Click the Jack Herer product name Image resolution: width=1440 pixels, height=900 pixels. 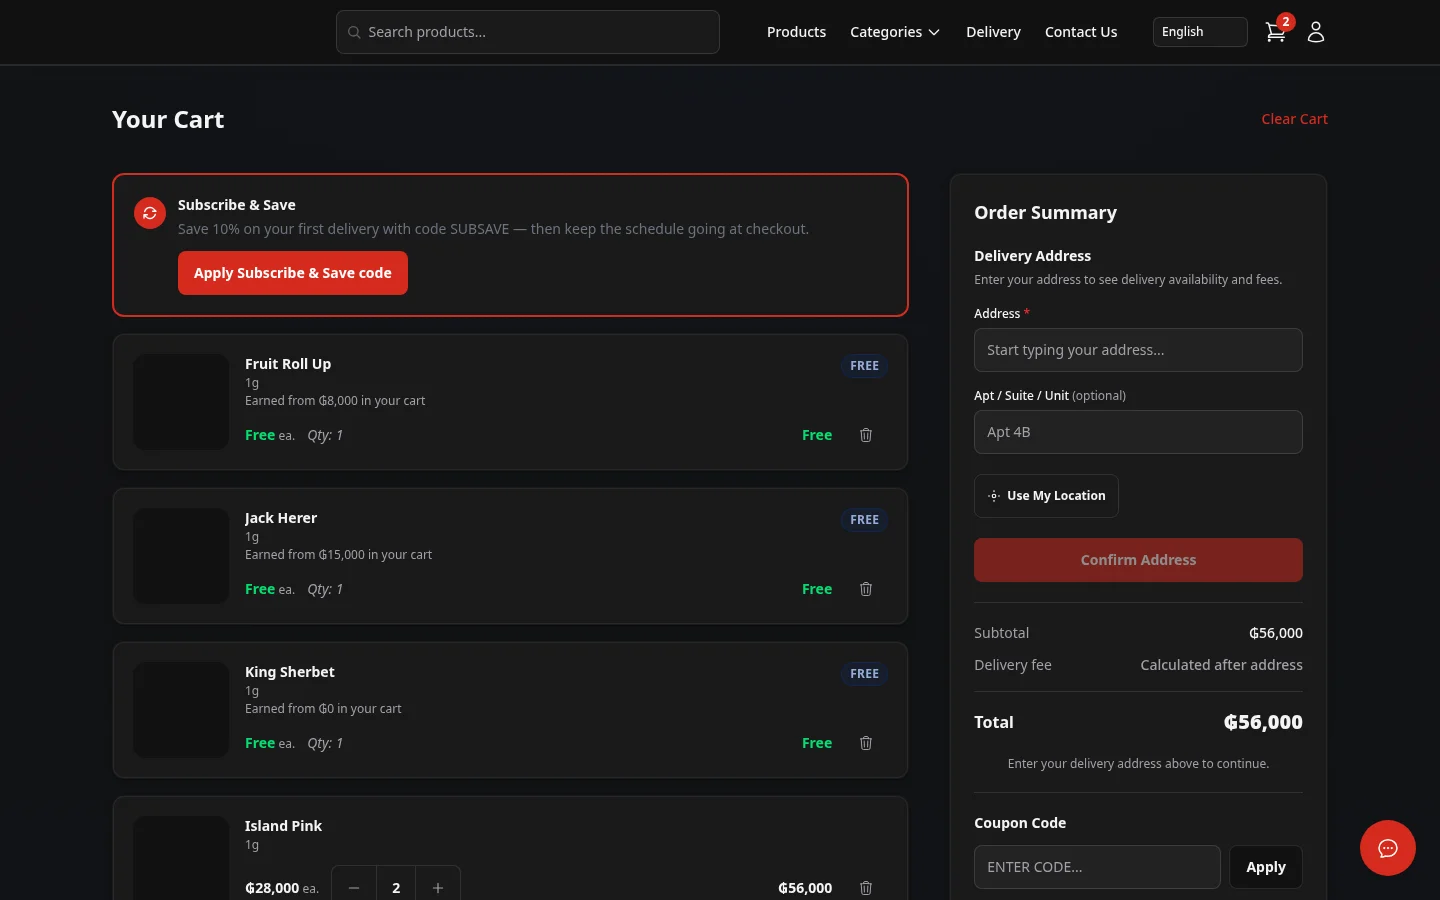[x=281, y=518]
